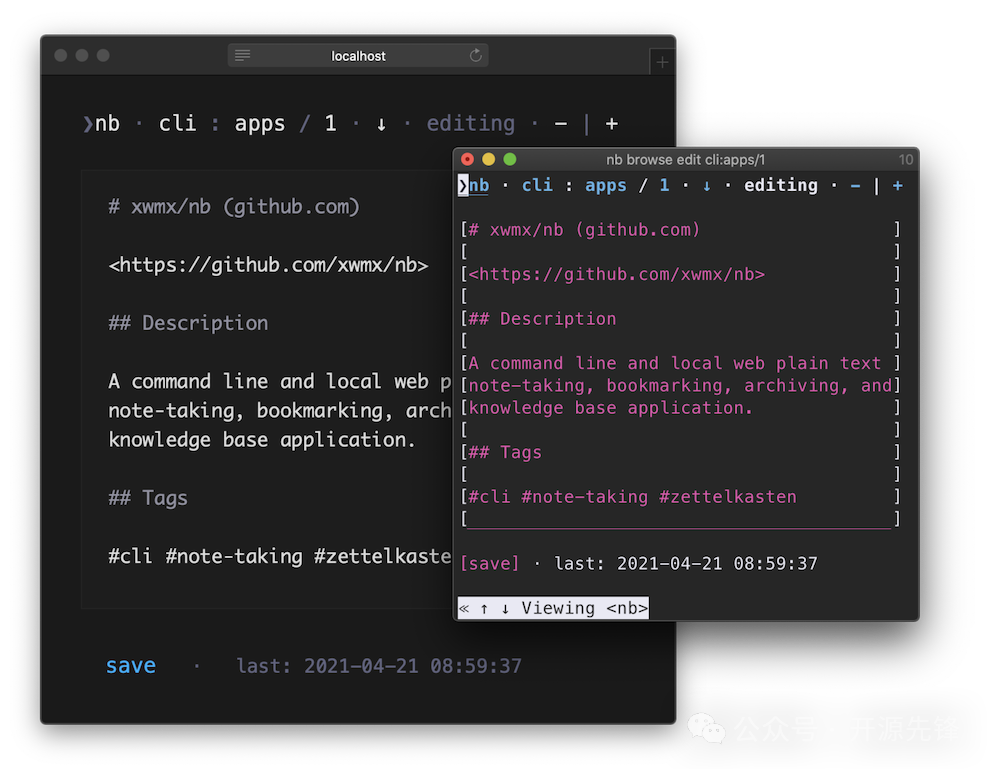Open the cli link in terminal window
Image resolution: width=991 pixels, height=769 pixels.
coord(537,185)
